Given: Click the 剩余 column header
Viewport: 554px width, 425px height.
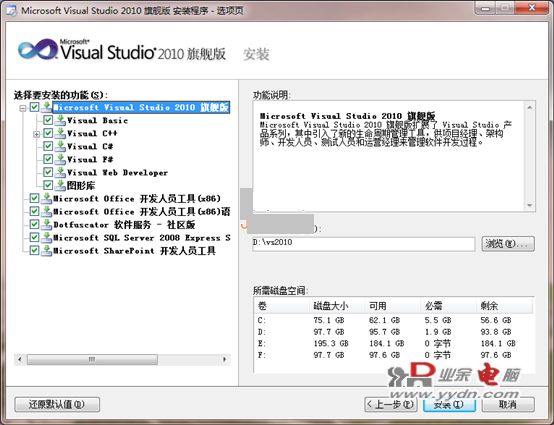Looking at the screenshot, I should (505, 306).
